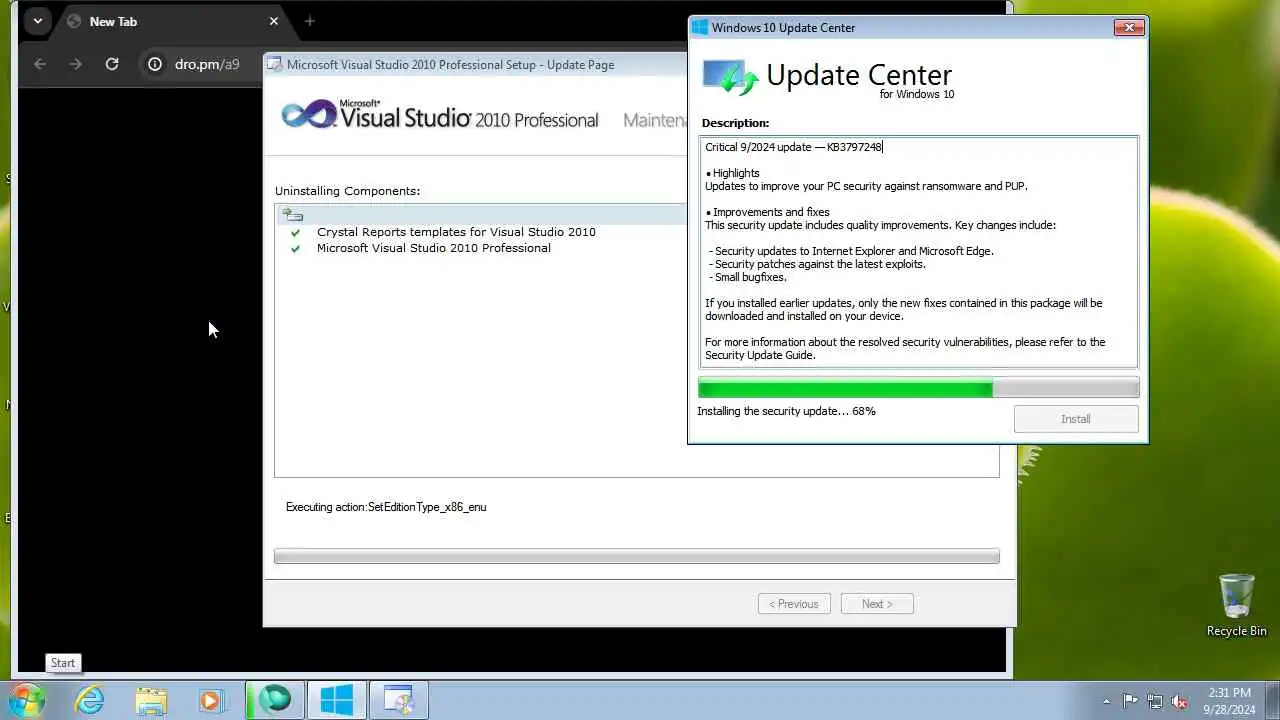This screenshot has width=1280, height=720.
Task: Open the taskbar clock showing 2:31 PM
Action: [1229, 692]
